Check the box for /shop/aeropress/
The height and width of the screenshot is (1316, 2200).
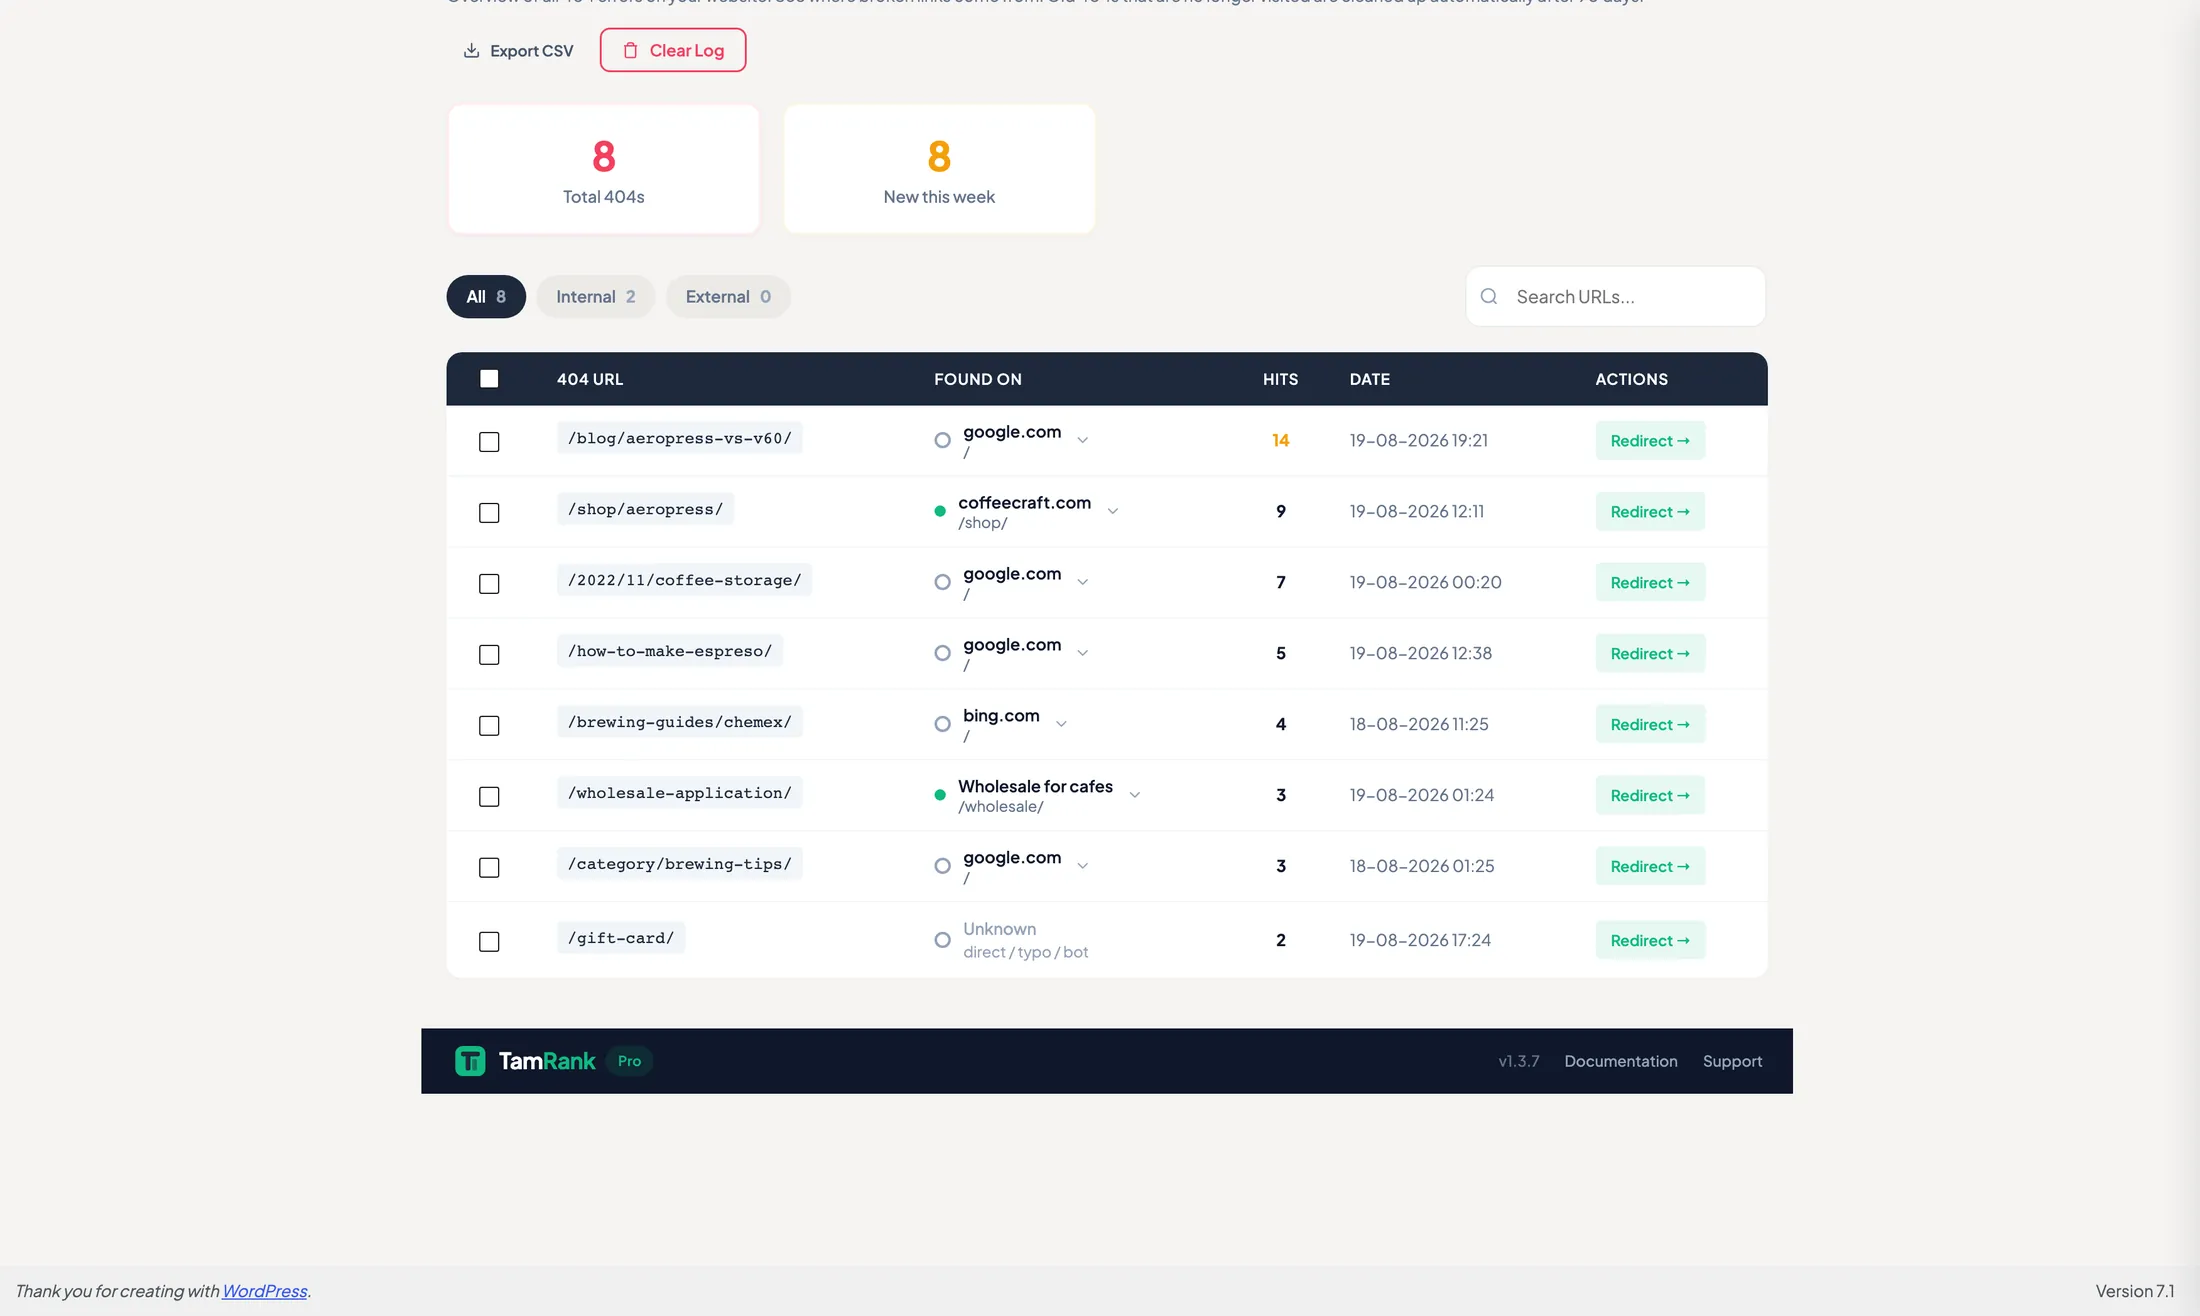coord(489,513)
